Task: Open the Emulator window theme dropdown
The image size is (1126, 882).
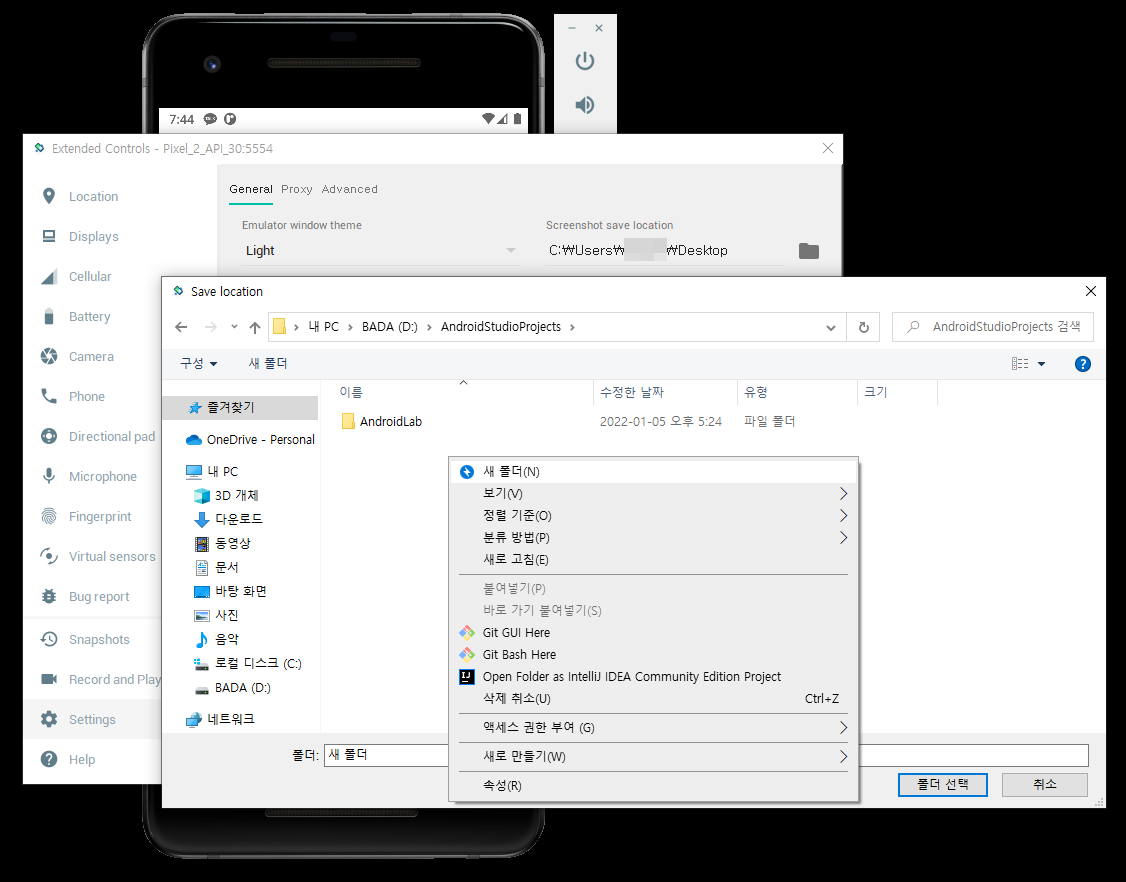Action: pyautogui.click(x=379, y=251)
